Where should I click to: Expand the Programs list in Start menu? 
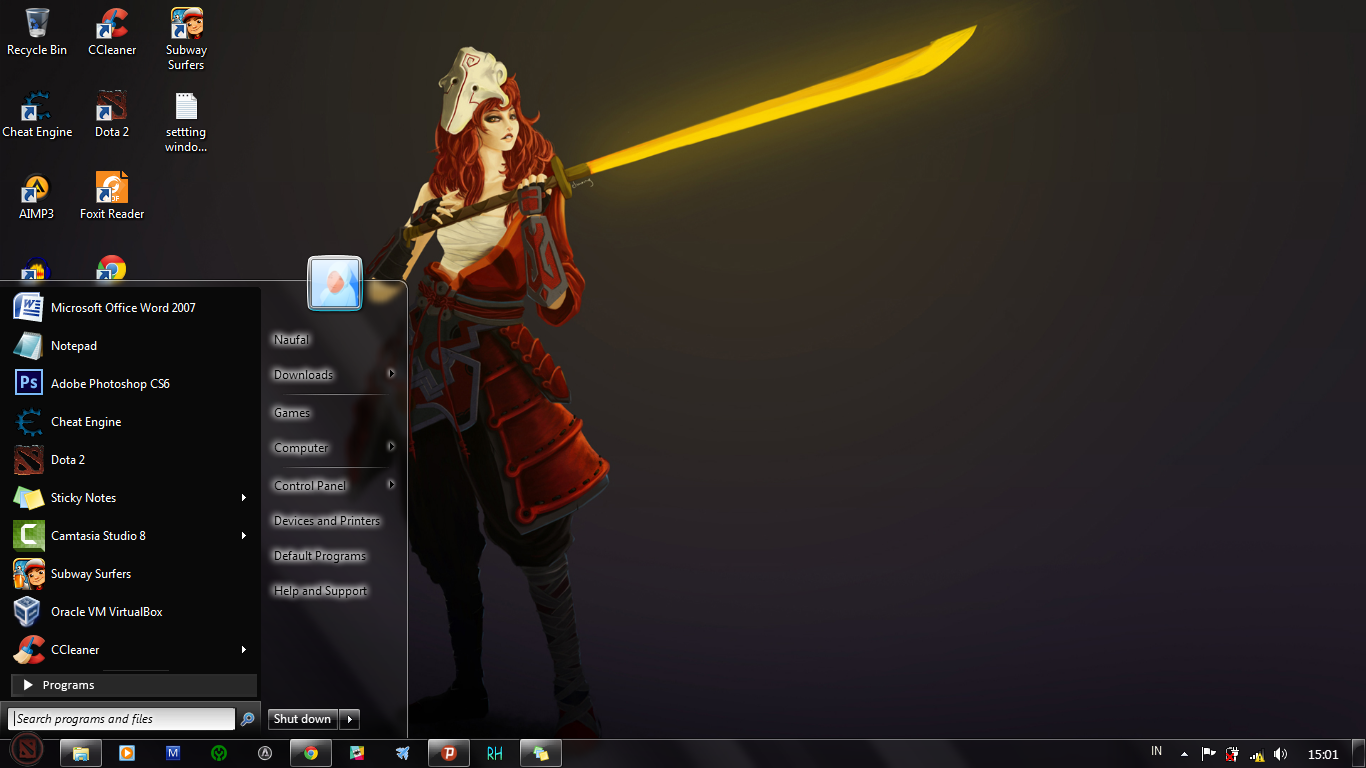click(x=134, y=685)
